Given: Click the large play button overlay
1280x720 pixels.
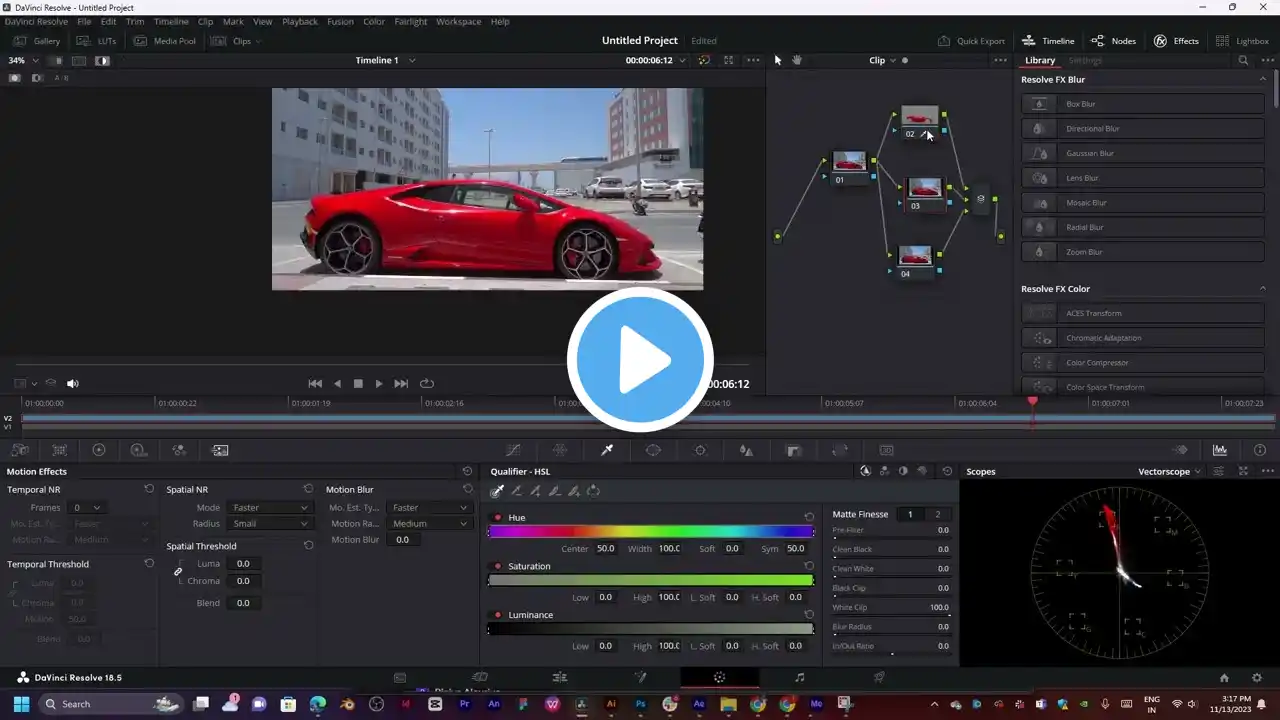Looking at the screenshot, I should click(x=640, y=360).
